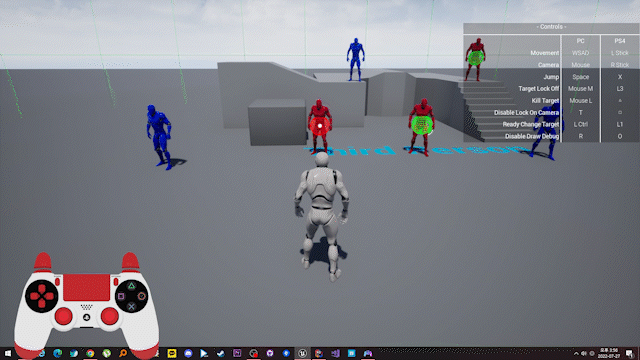Click the 'Disable Draw Debug' label

click(532, 136)
